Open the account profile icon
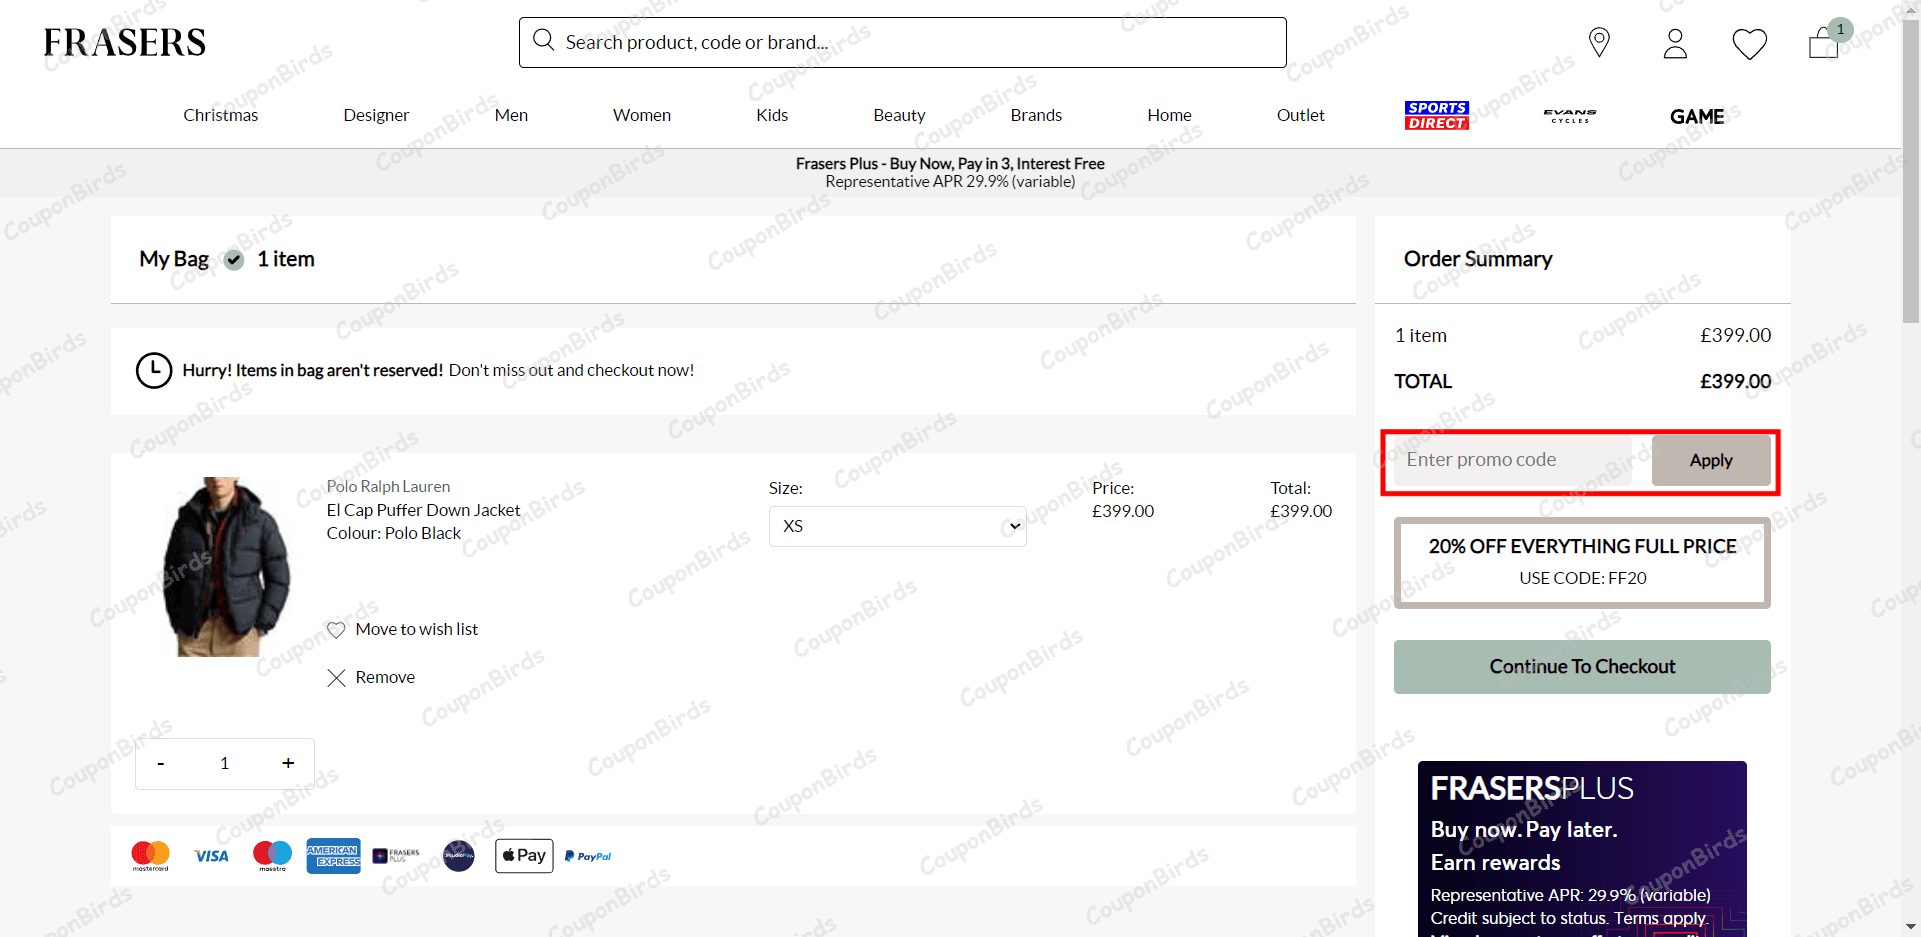Image resolution: width=1921 pixels, height=937 pixels. 1674,42
